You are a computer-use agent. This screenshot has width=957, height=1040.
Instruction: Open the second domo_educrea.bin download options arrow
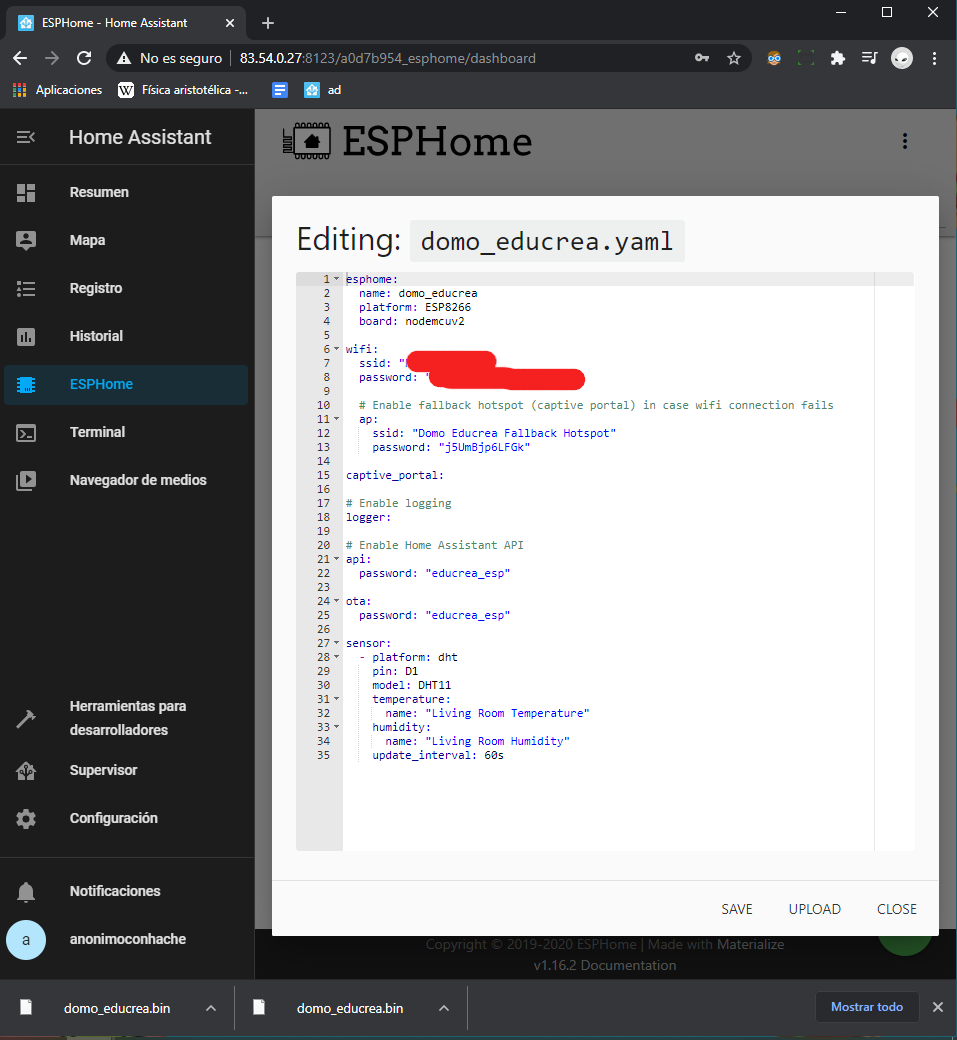tap(444, 1008)
